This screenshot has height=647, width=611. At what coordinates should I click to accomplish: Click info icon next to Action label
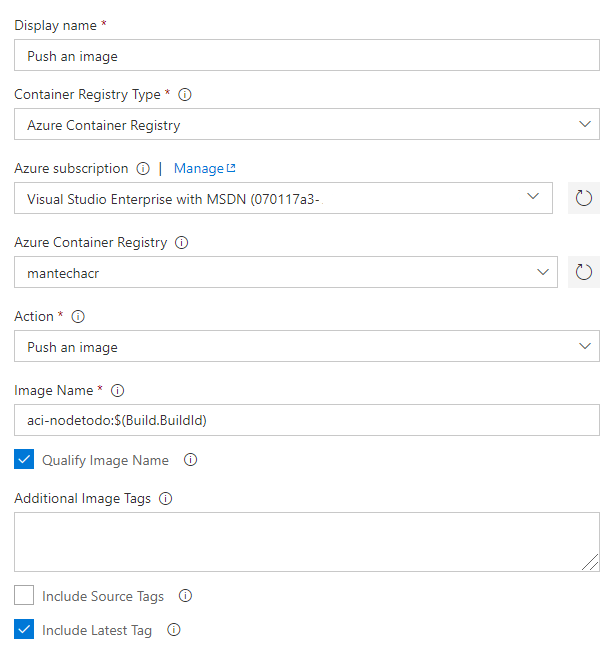coord(78,316)
